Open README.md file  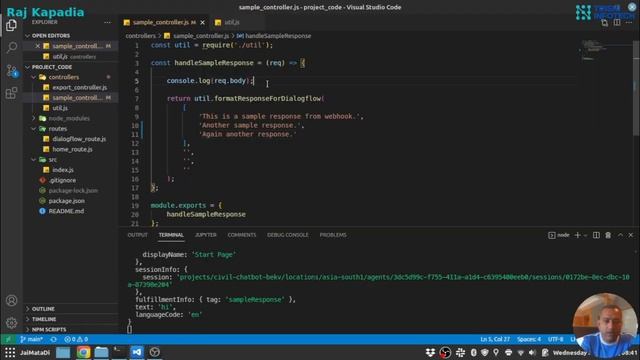click(66, 211)
